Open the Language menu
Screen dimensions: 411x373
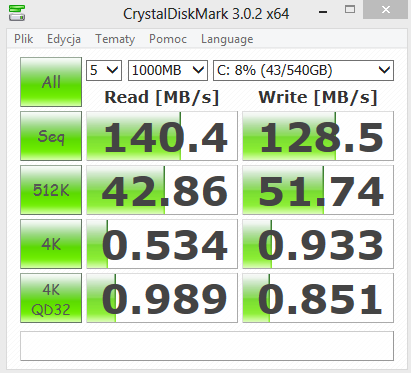click(227, 39)
